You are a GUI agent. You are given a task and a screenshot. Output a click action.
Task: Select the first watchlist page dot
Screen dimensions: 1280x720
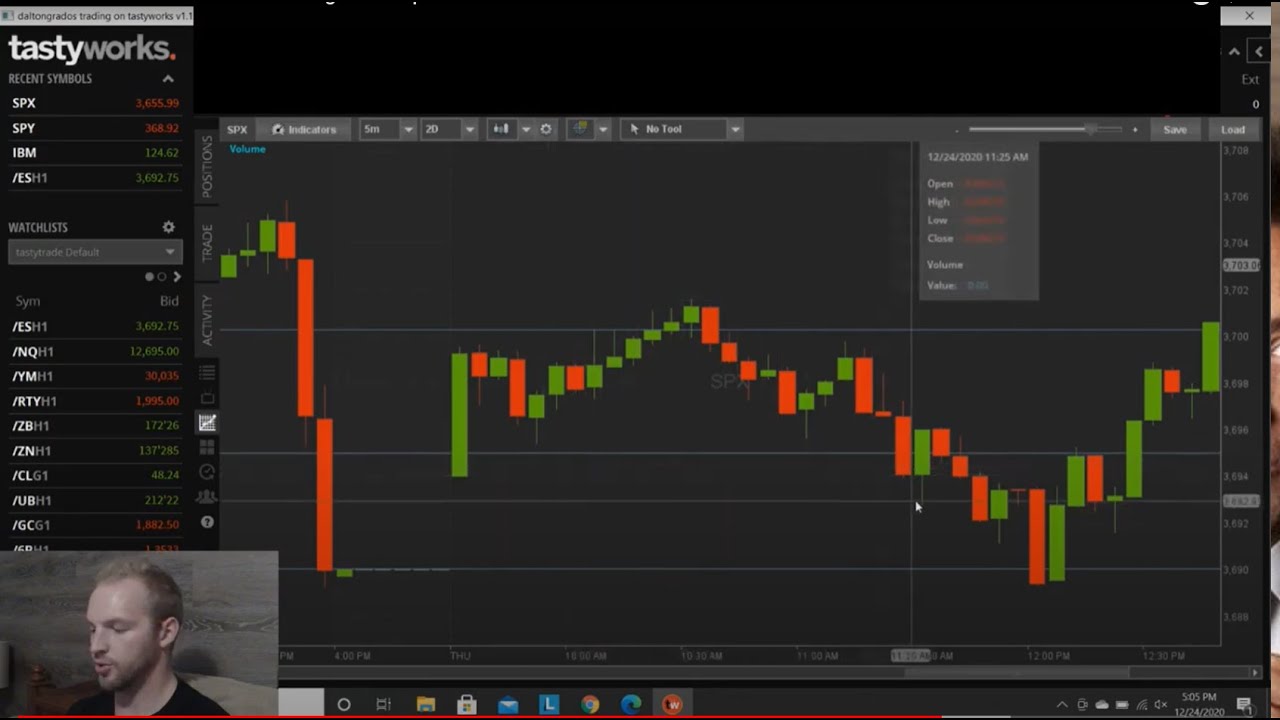coord(150,277)
